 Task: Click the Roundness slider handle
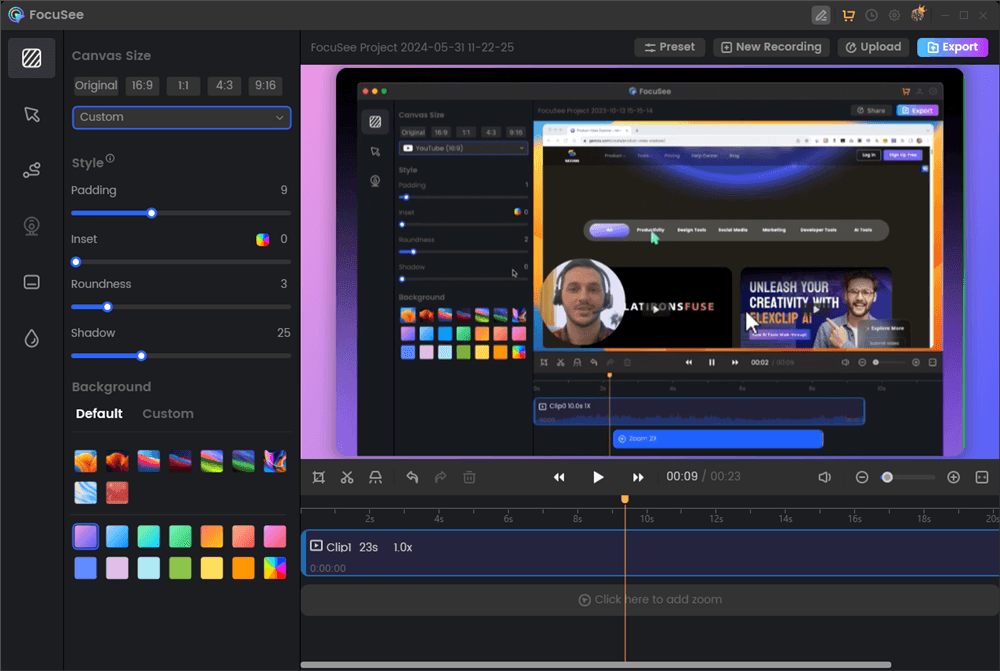pyautogui.click(x=107, y=307)
